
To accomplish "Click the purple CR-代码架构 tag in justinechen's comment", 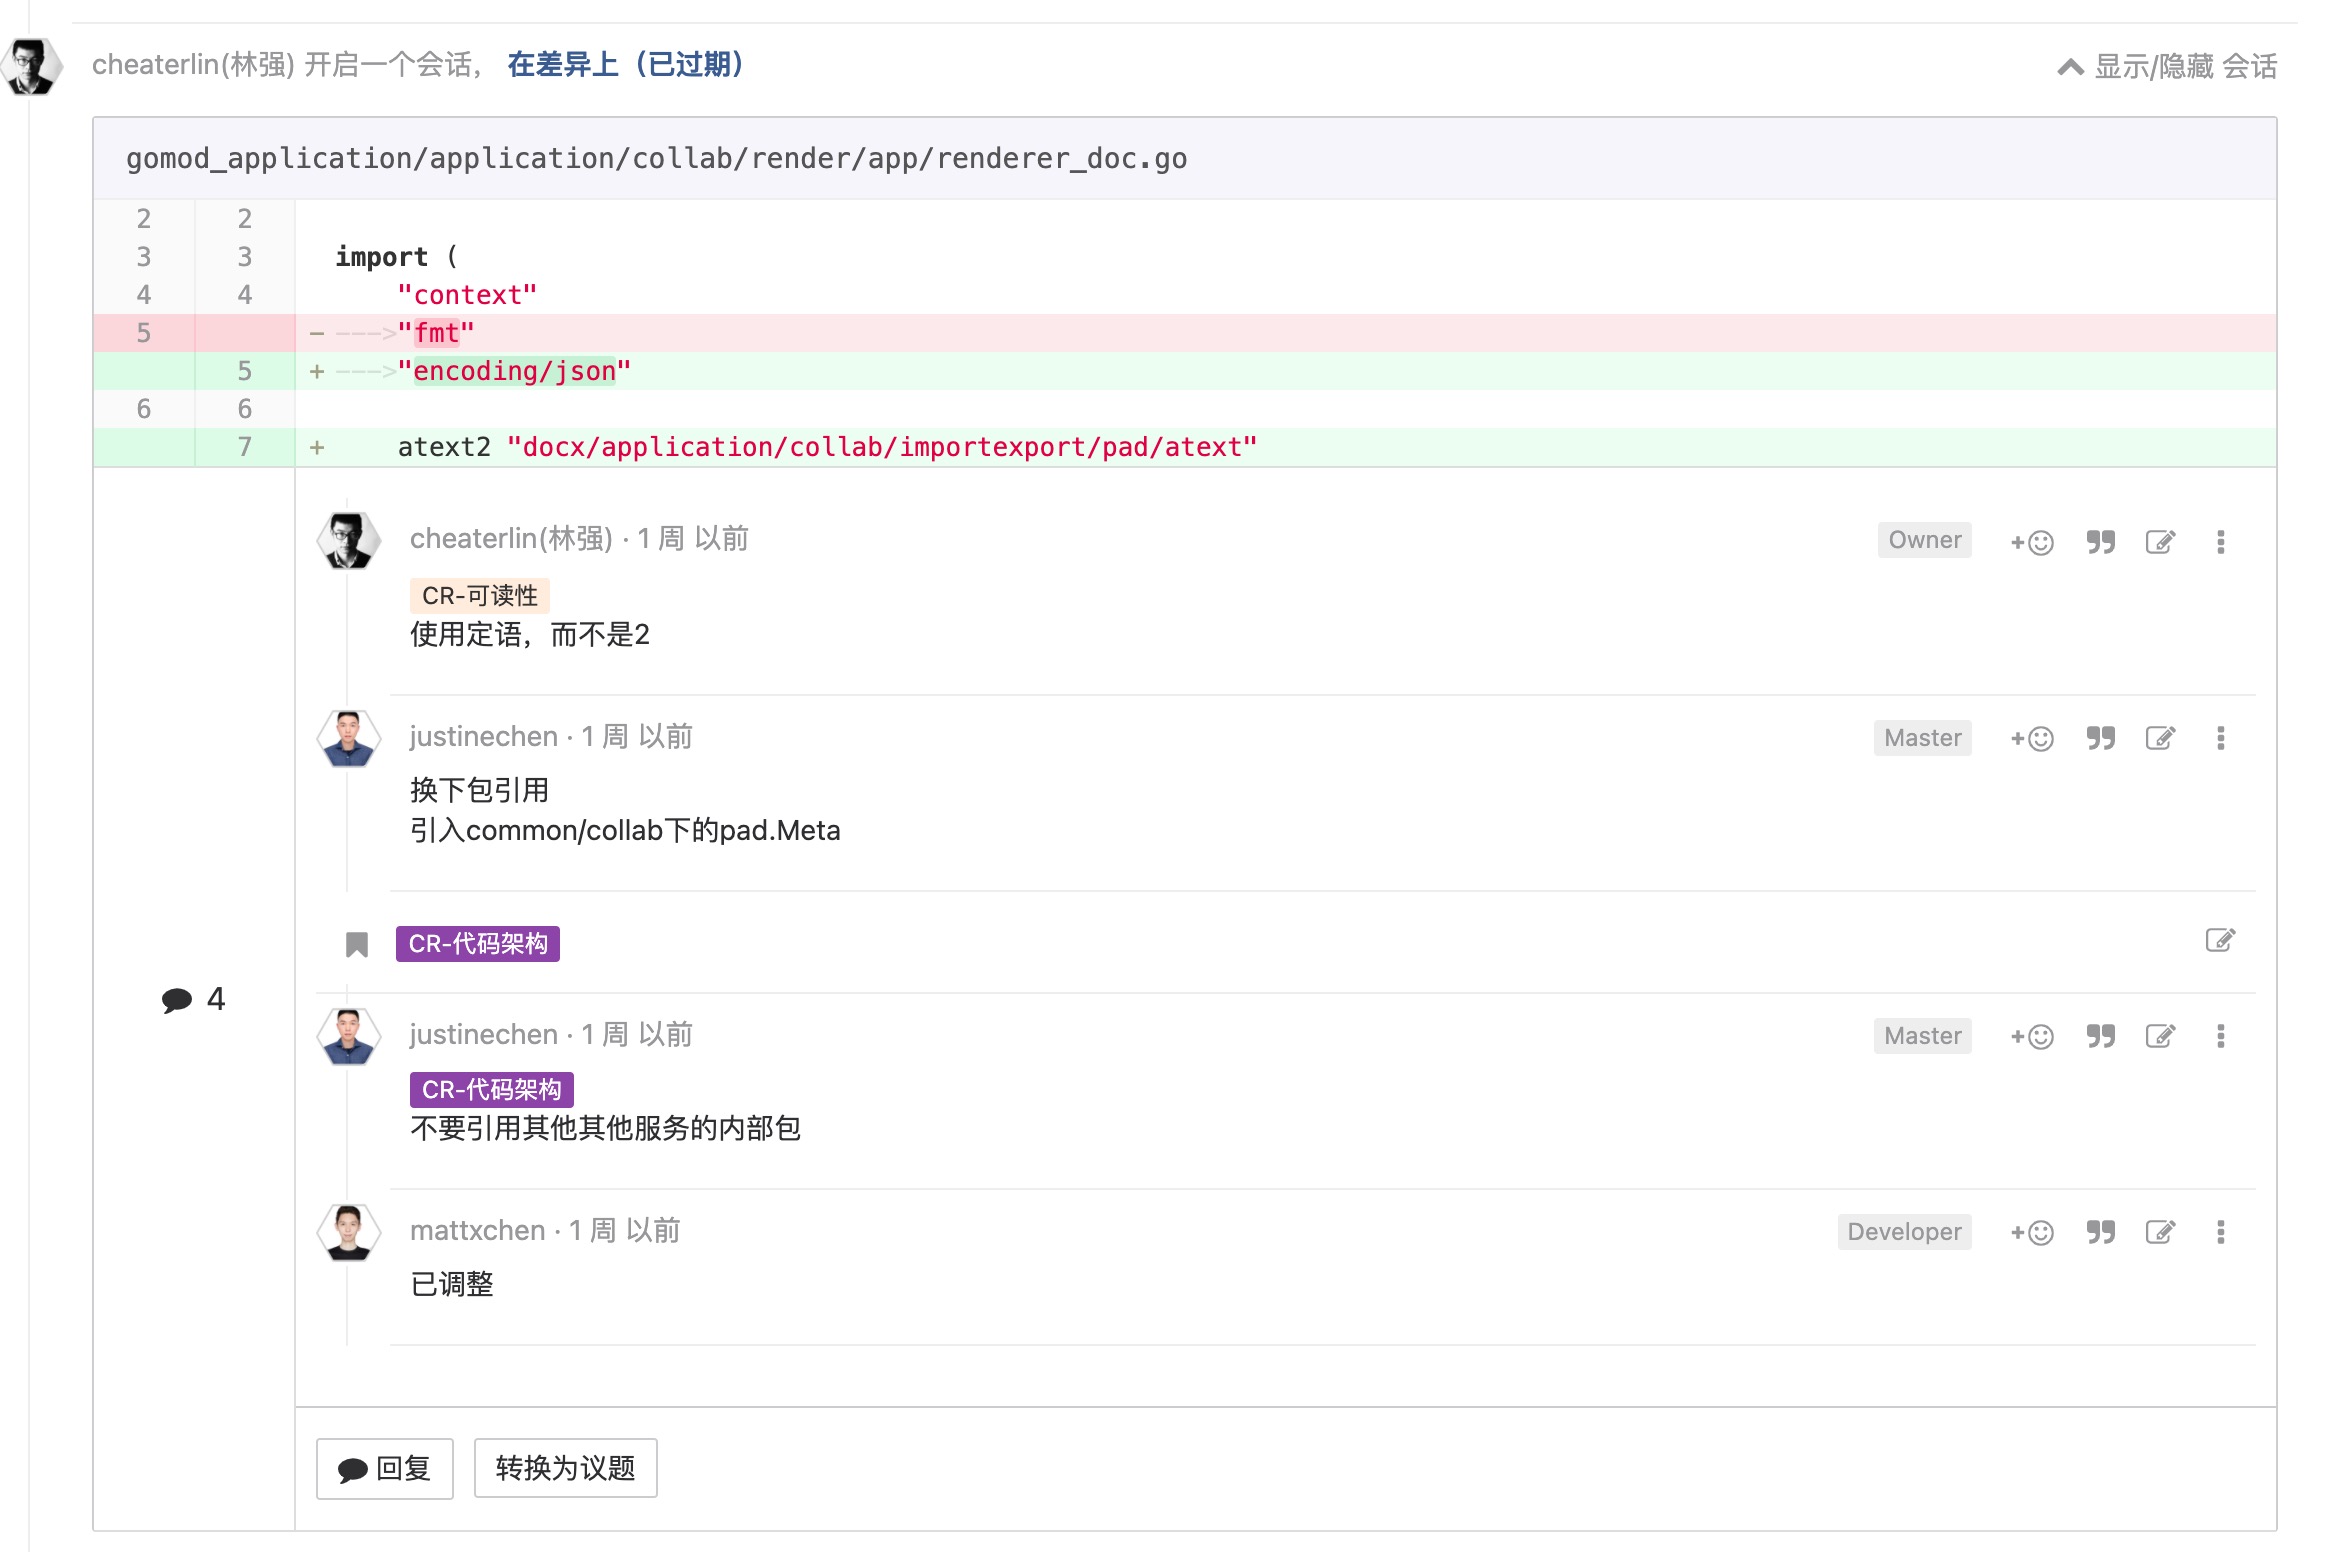I will point(491,1089).
